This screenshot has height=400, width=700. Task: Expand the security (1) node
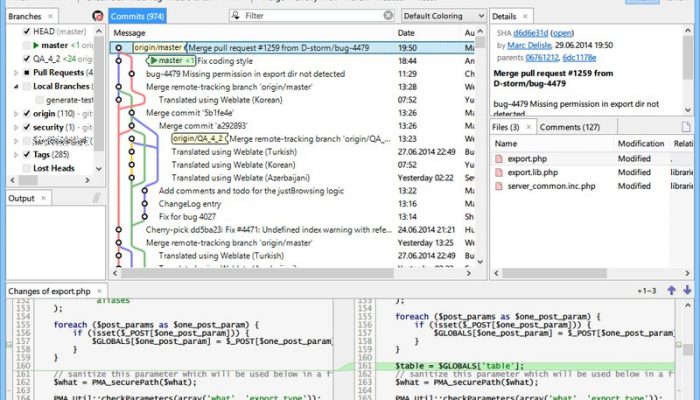16,127
